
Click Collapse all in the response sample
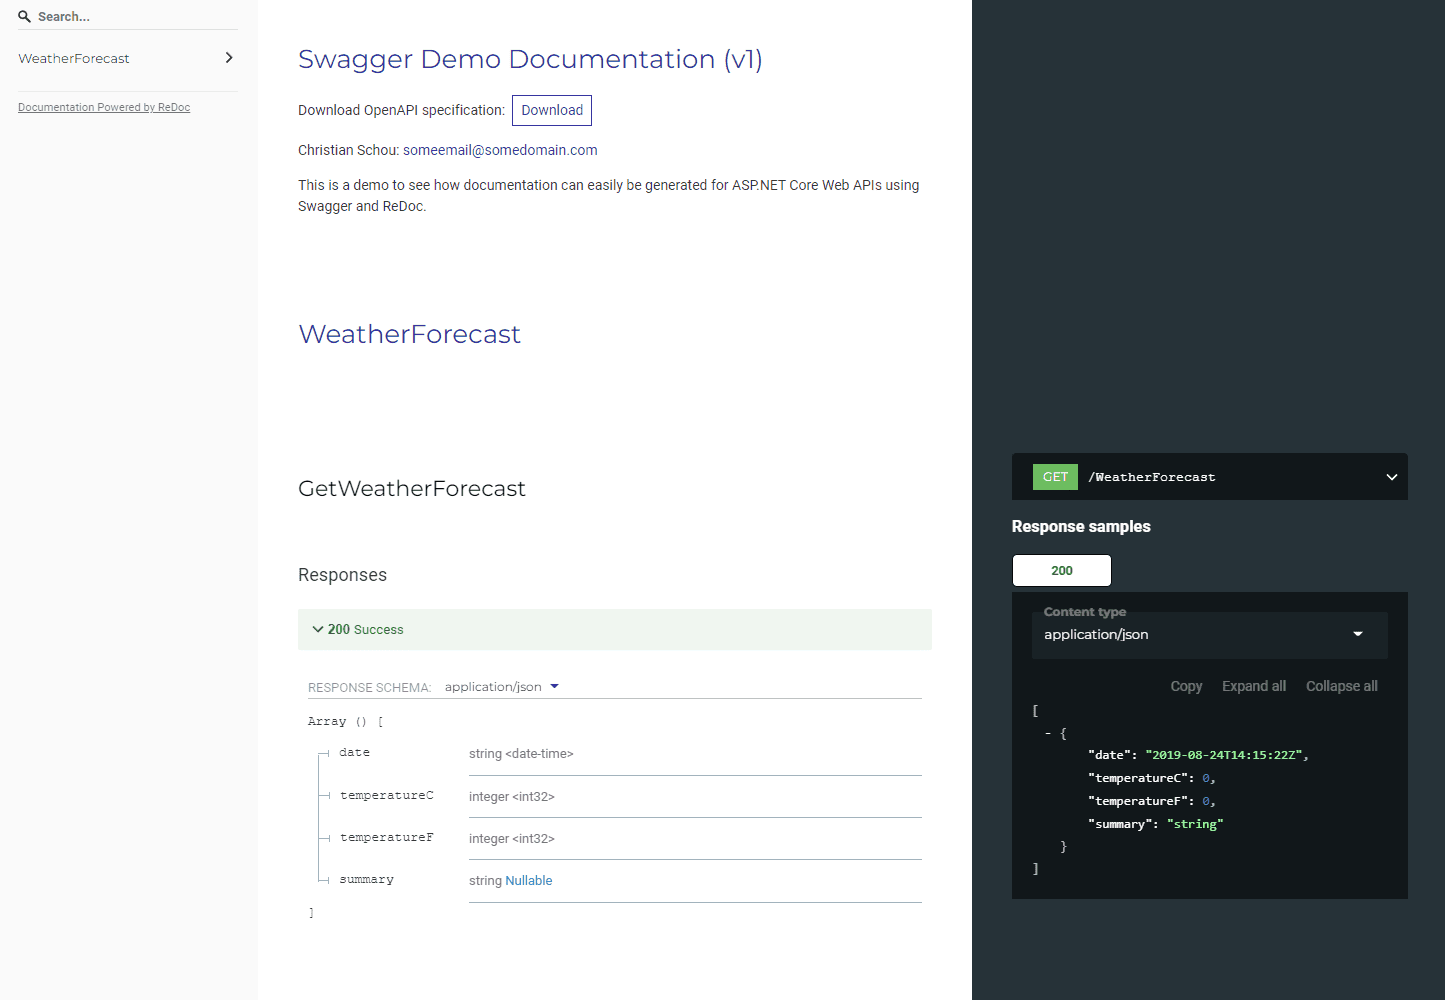click(1341, 686)
